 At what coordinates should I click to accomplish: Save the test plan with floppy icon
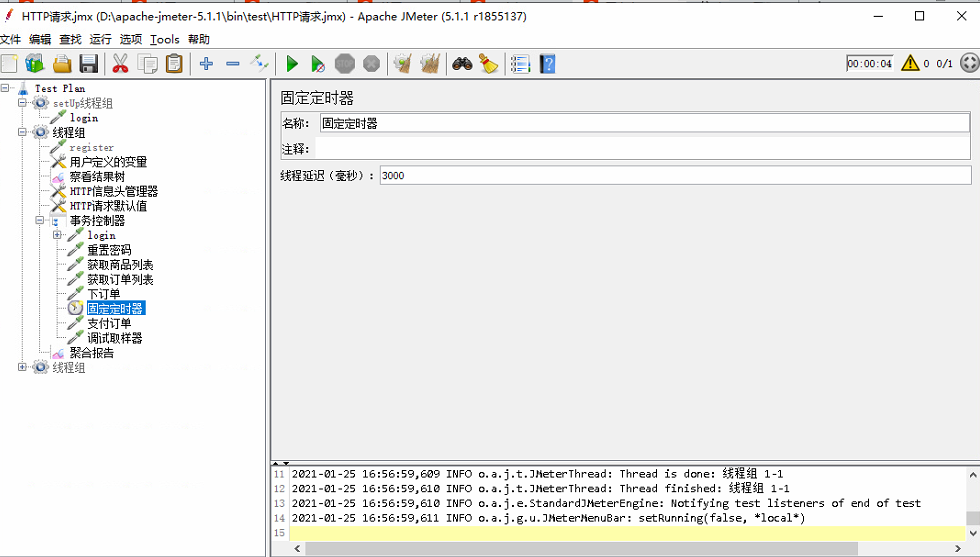pyautogui.click(x=88, y=64)
